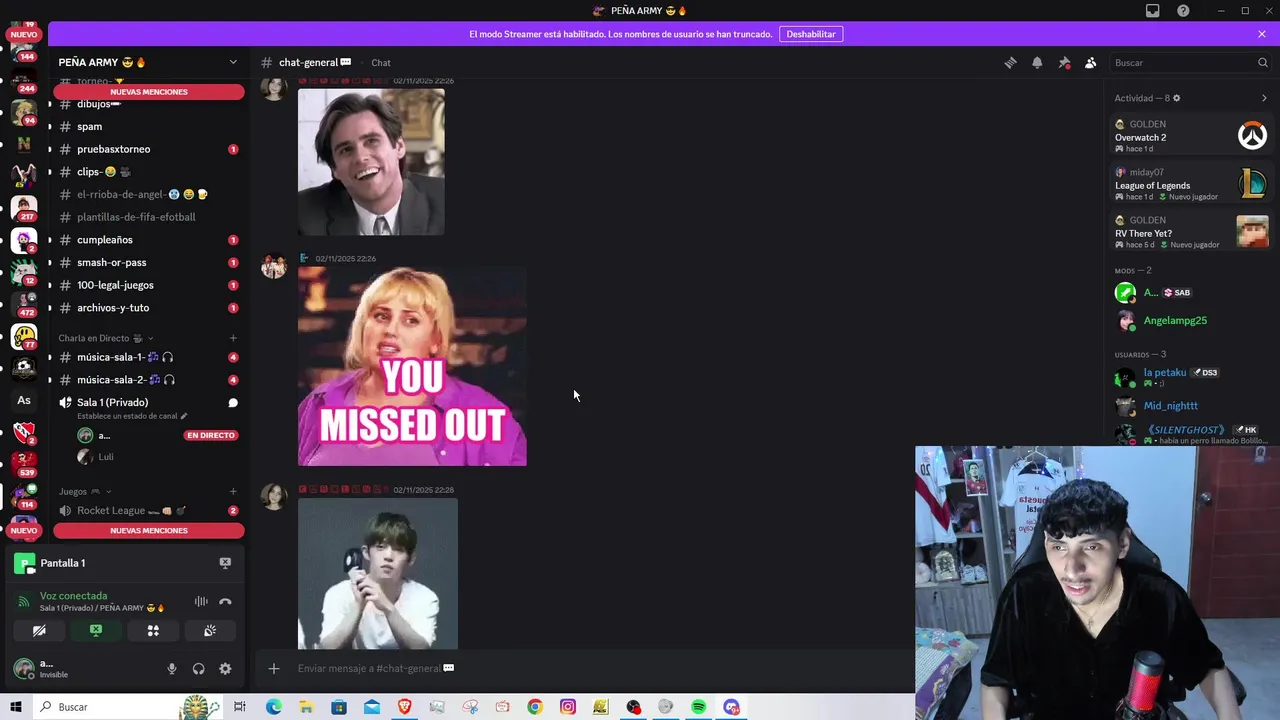Viewport: 1280px width, 720px height.
Task: Open pinned messages icon
Action: tap(1064, 62)
